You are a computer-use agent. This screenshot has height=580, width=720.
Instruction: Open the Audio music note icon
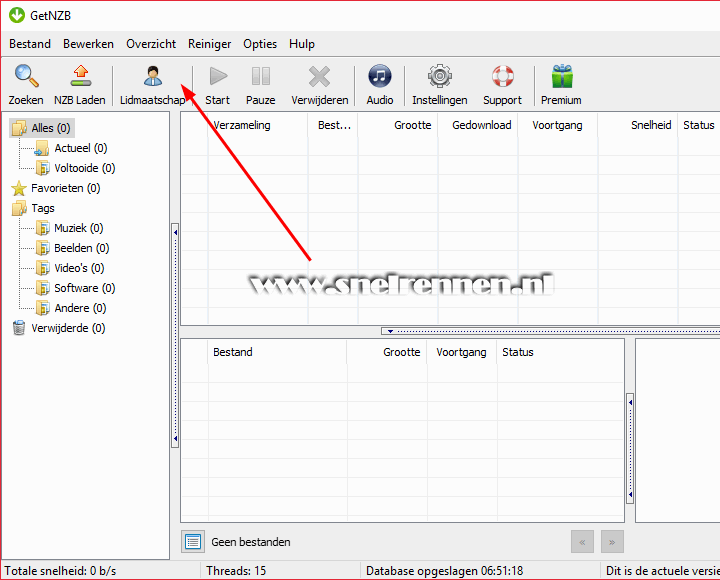(380, 76)
